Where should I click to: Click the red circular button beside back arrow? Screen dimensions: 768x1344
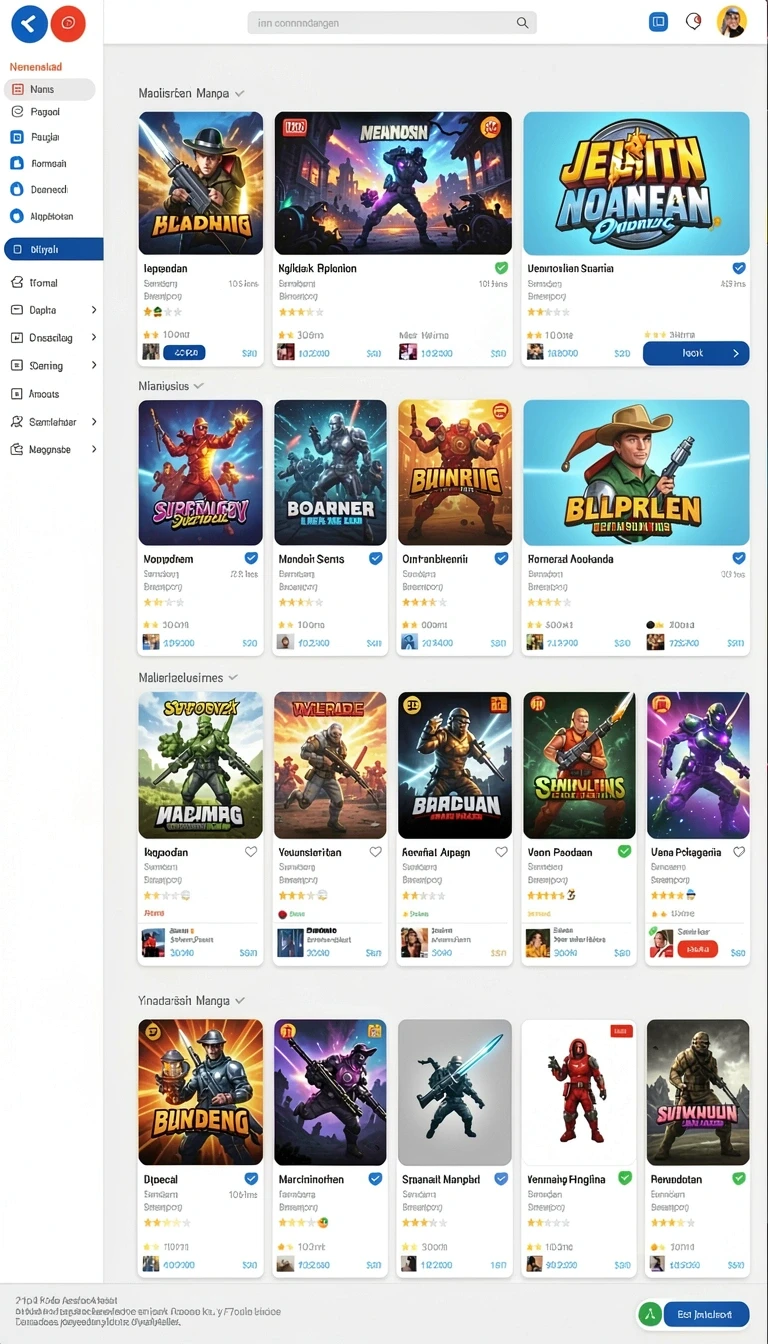(x=68, y=23)
